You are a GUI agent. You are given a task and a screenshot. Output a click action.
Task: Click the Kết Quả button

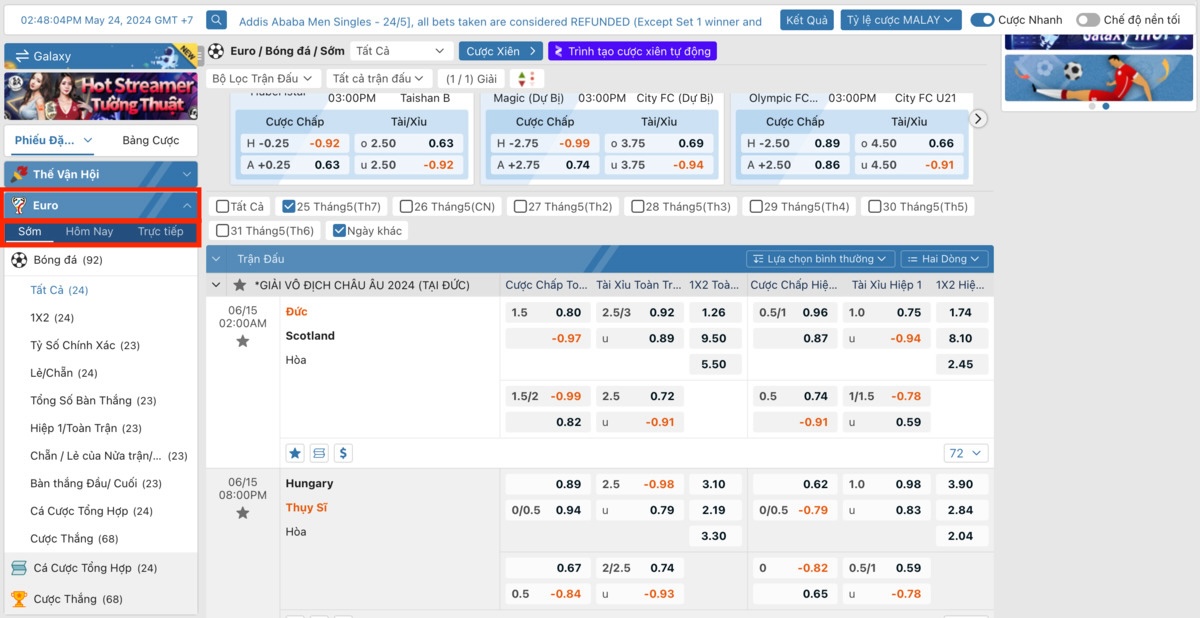tap(807, 20)
